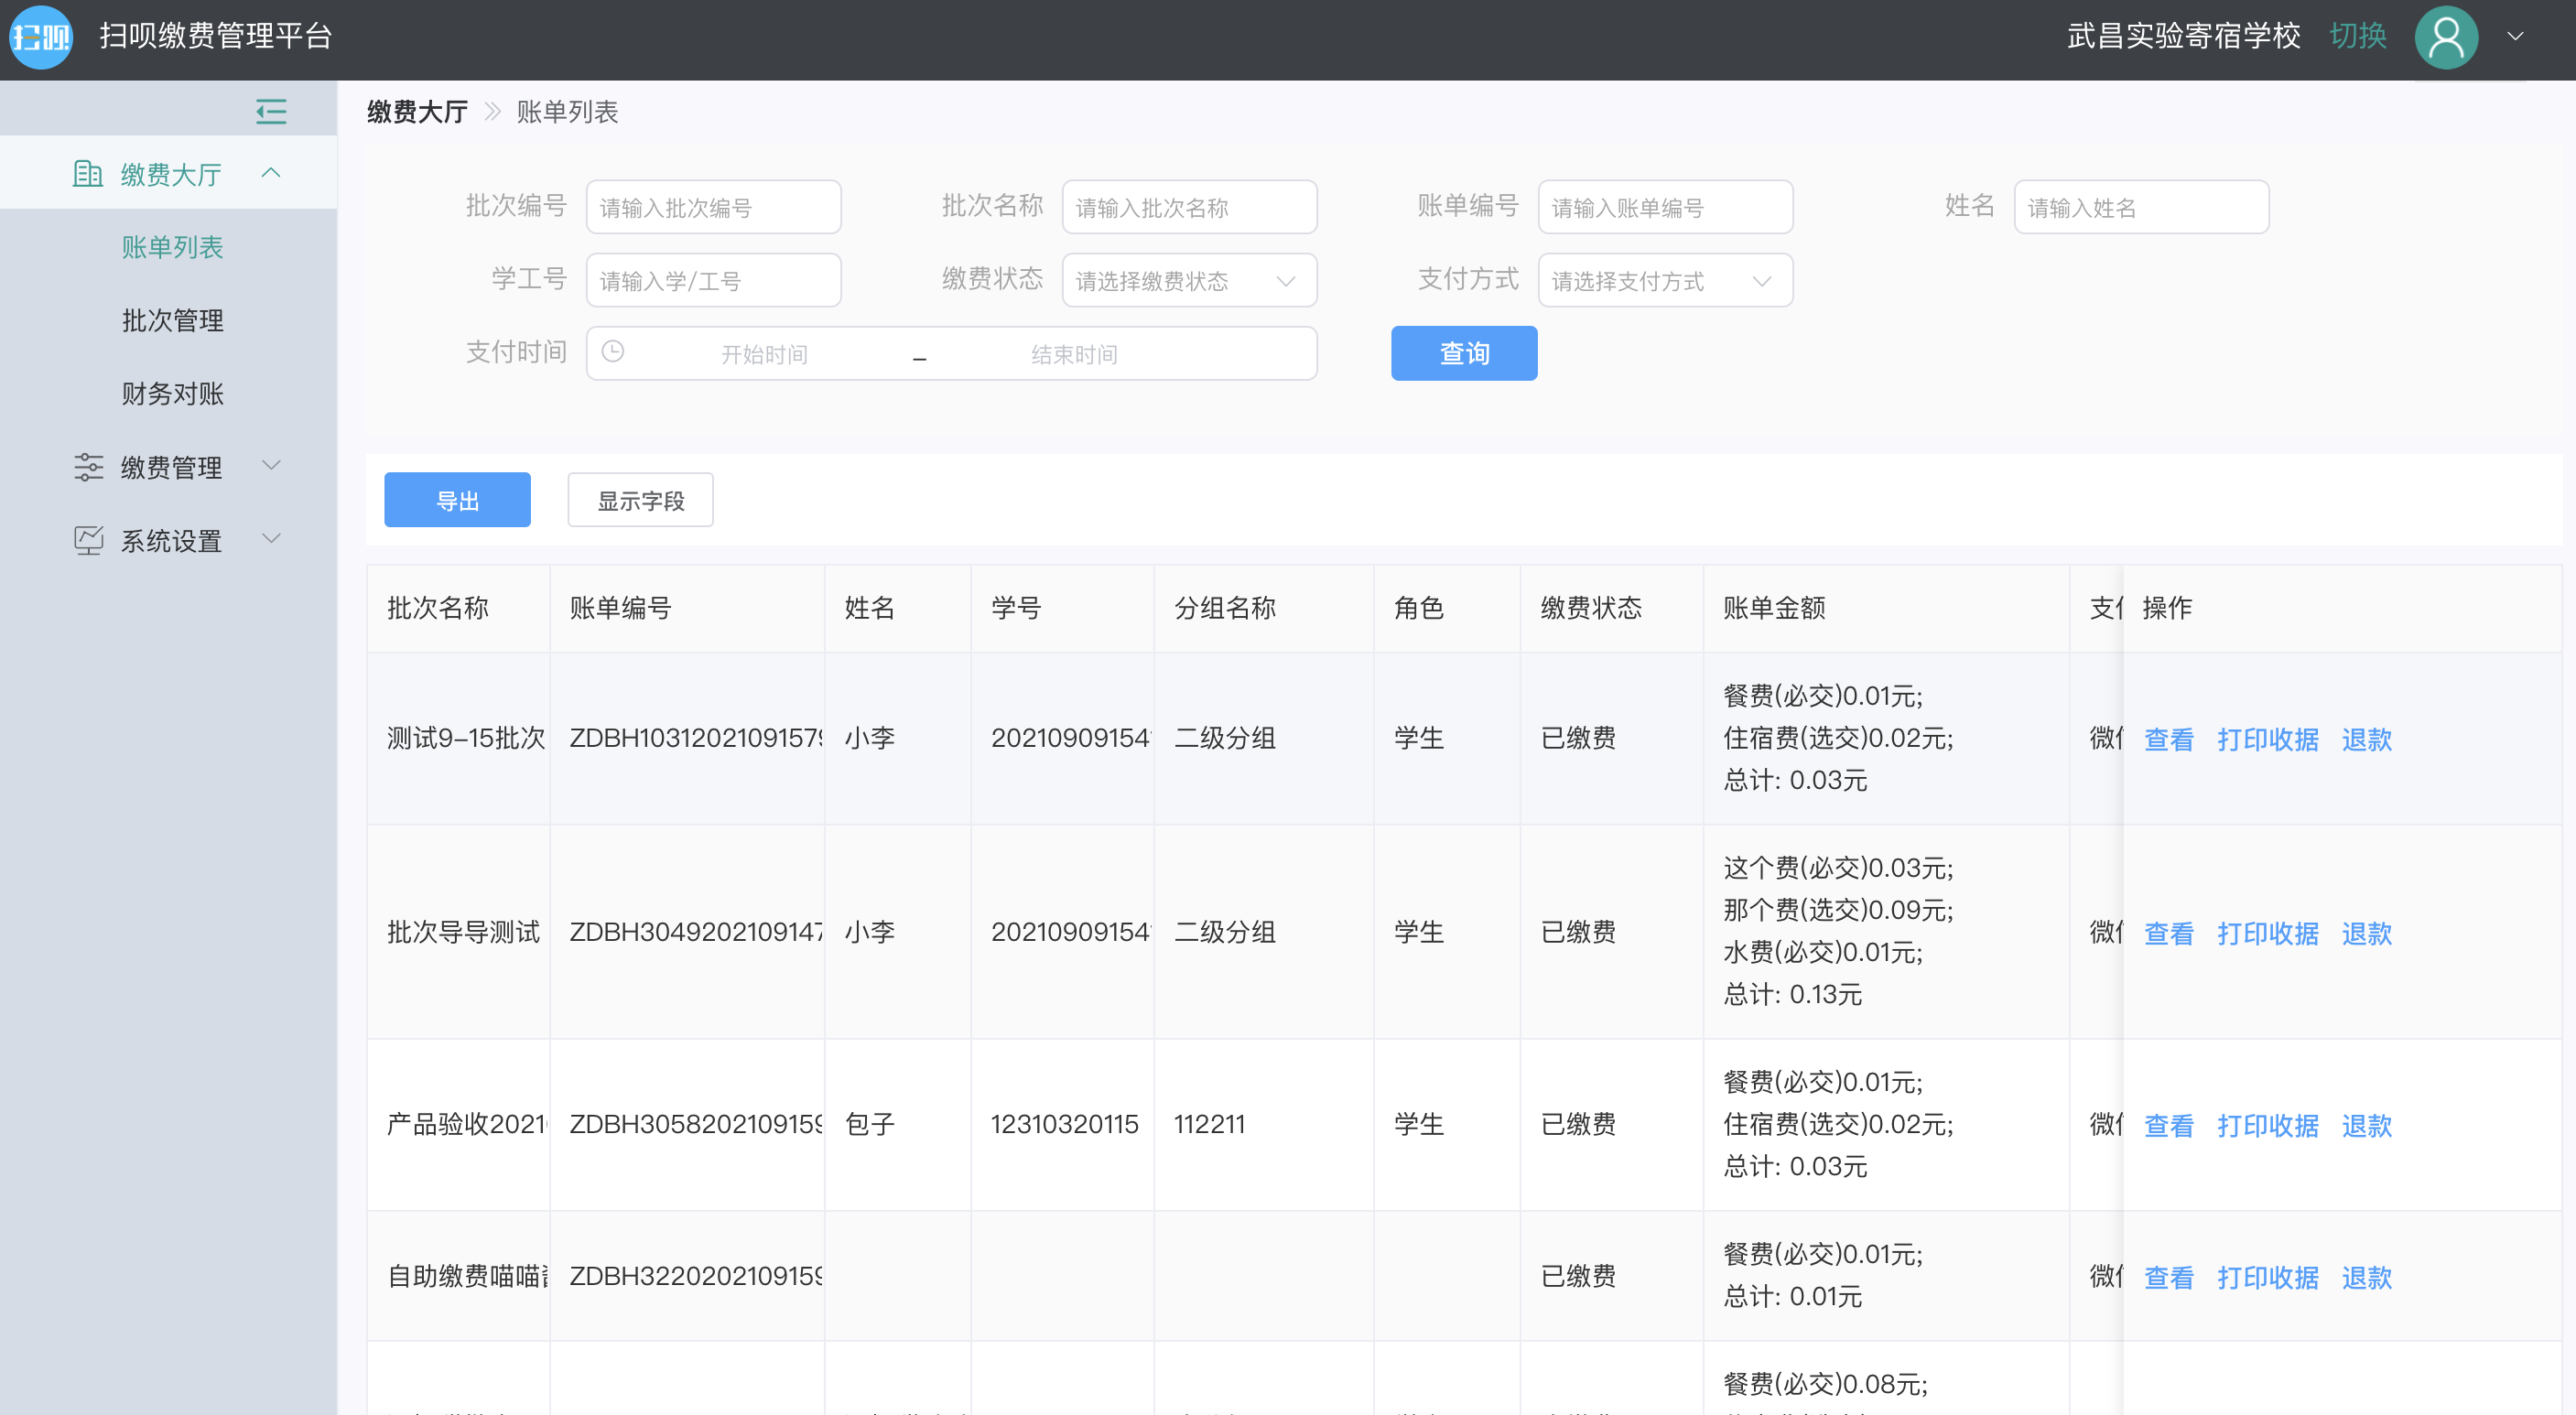Click the 缴费大厅 building icon
This screenshot has width=2576, height=1415.
tap(88, 174)
